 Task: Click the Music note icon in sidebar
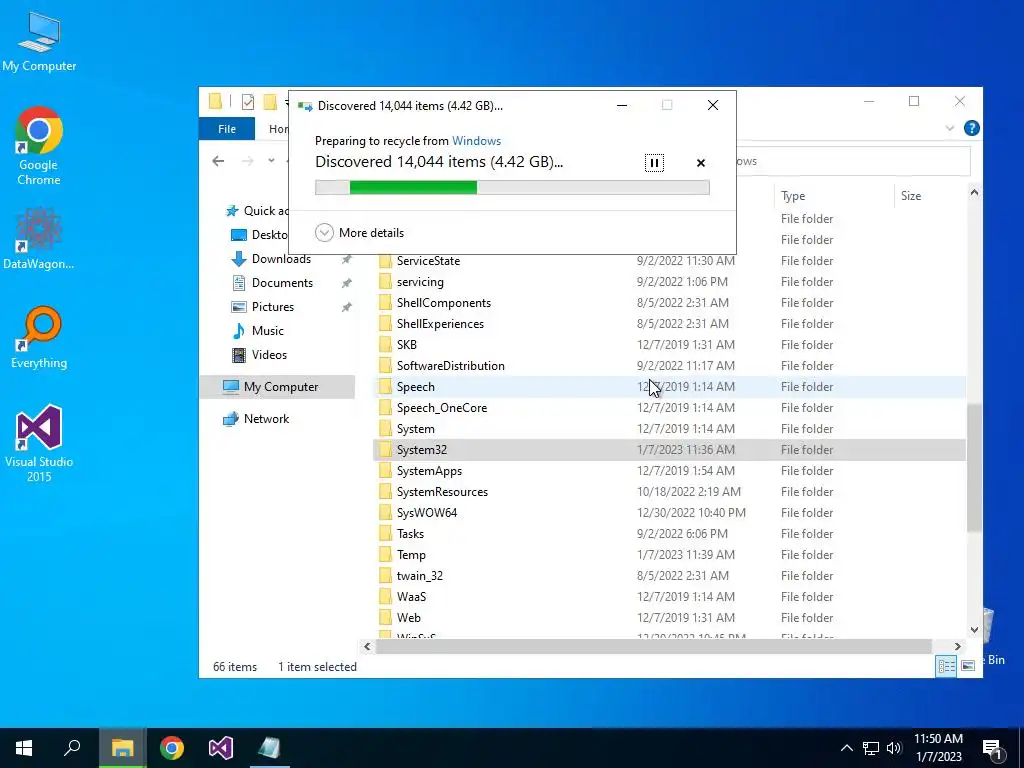238,330
